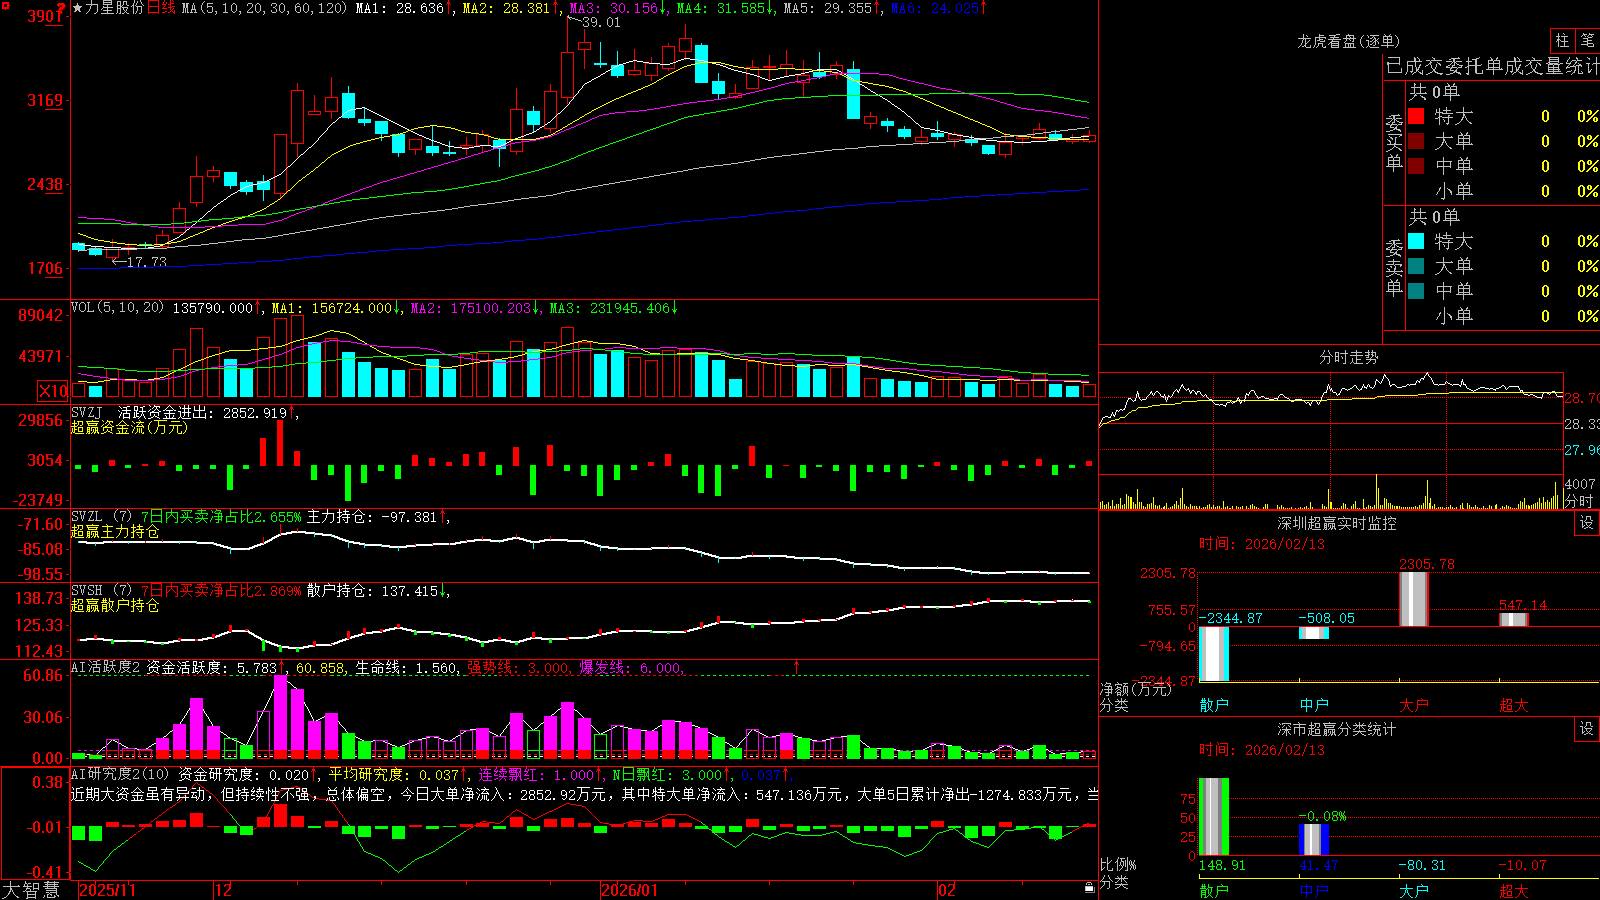1600x900 pixels.
Task: Switch order view to 笔 mode
Action: pos(1587,40)
